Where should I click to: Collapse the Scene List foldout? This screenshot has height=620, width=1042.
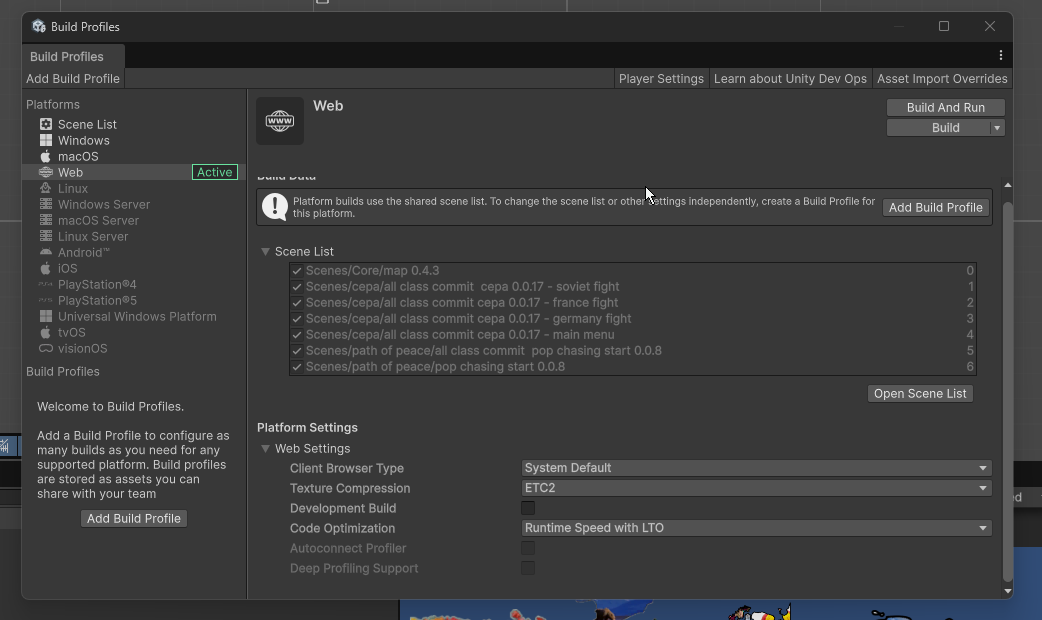click(265, 251)
